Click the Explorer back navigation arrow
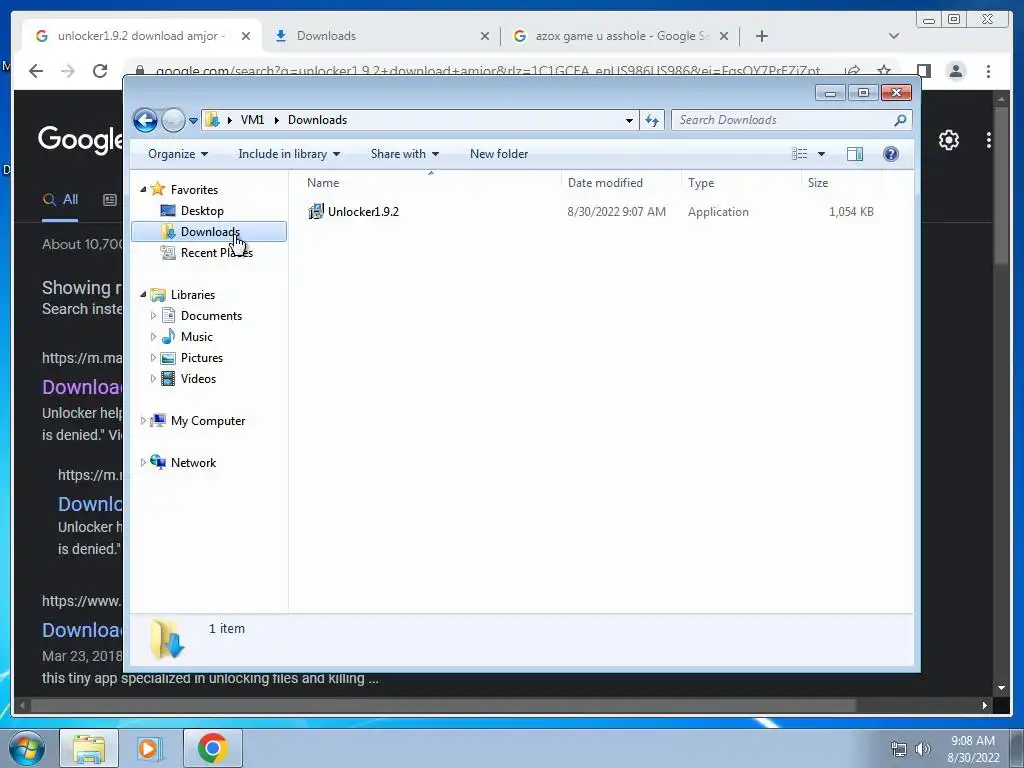This screenshot has height=768, width=1024. coord(145,120)
